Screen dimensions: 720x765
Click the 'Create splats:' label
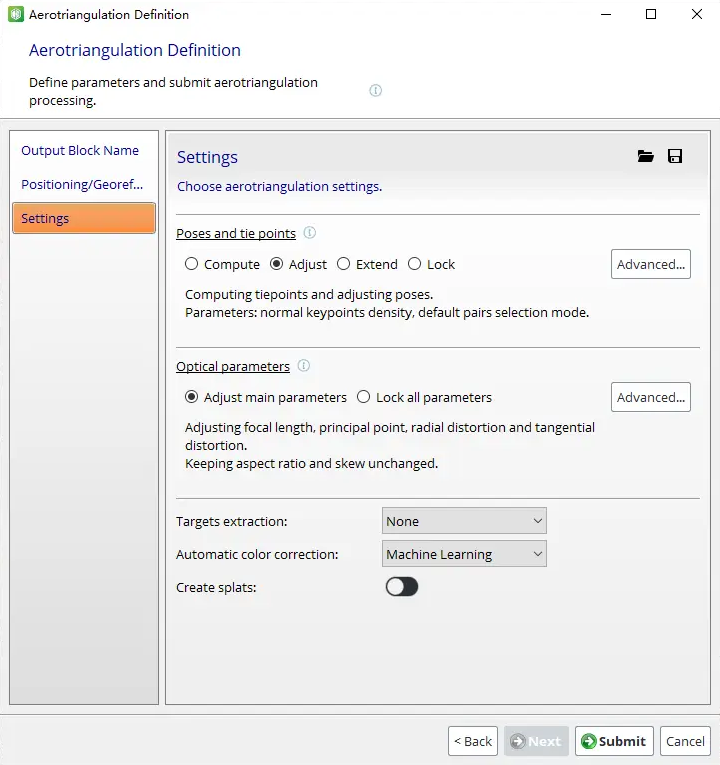[216, 587]
